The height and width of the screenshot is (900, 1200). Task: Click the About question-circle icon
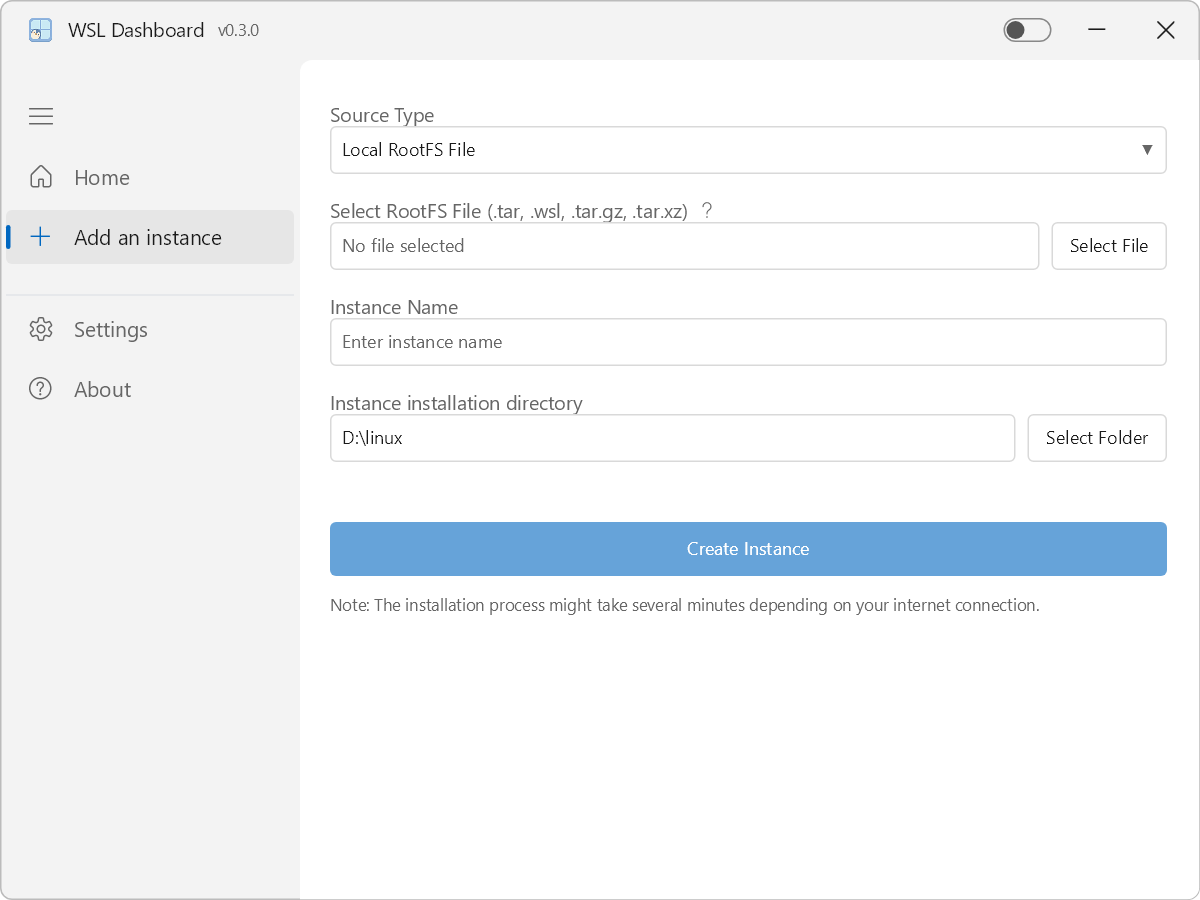[41, 389]
